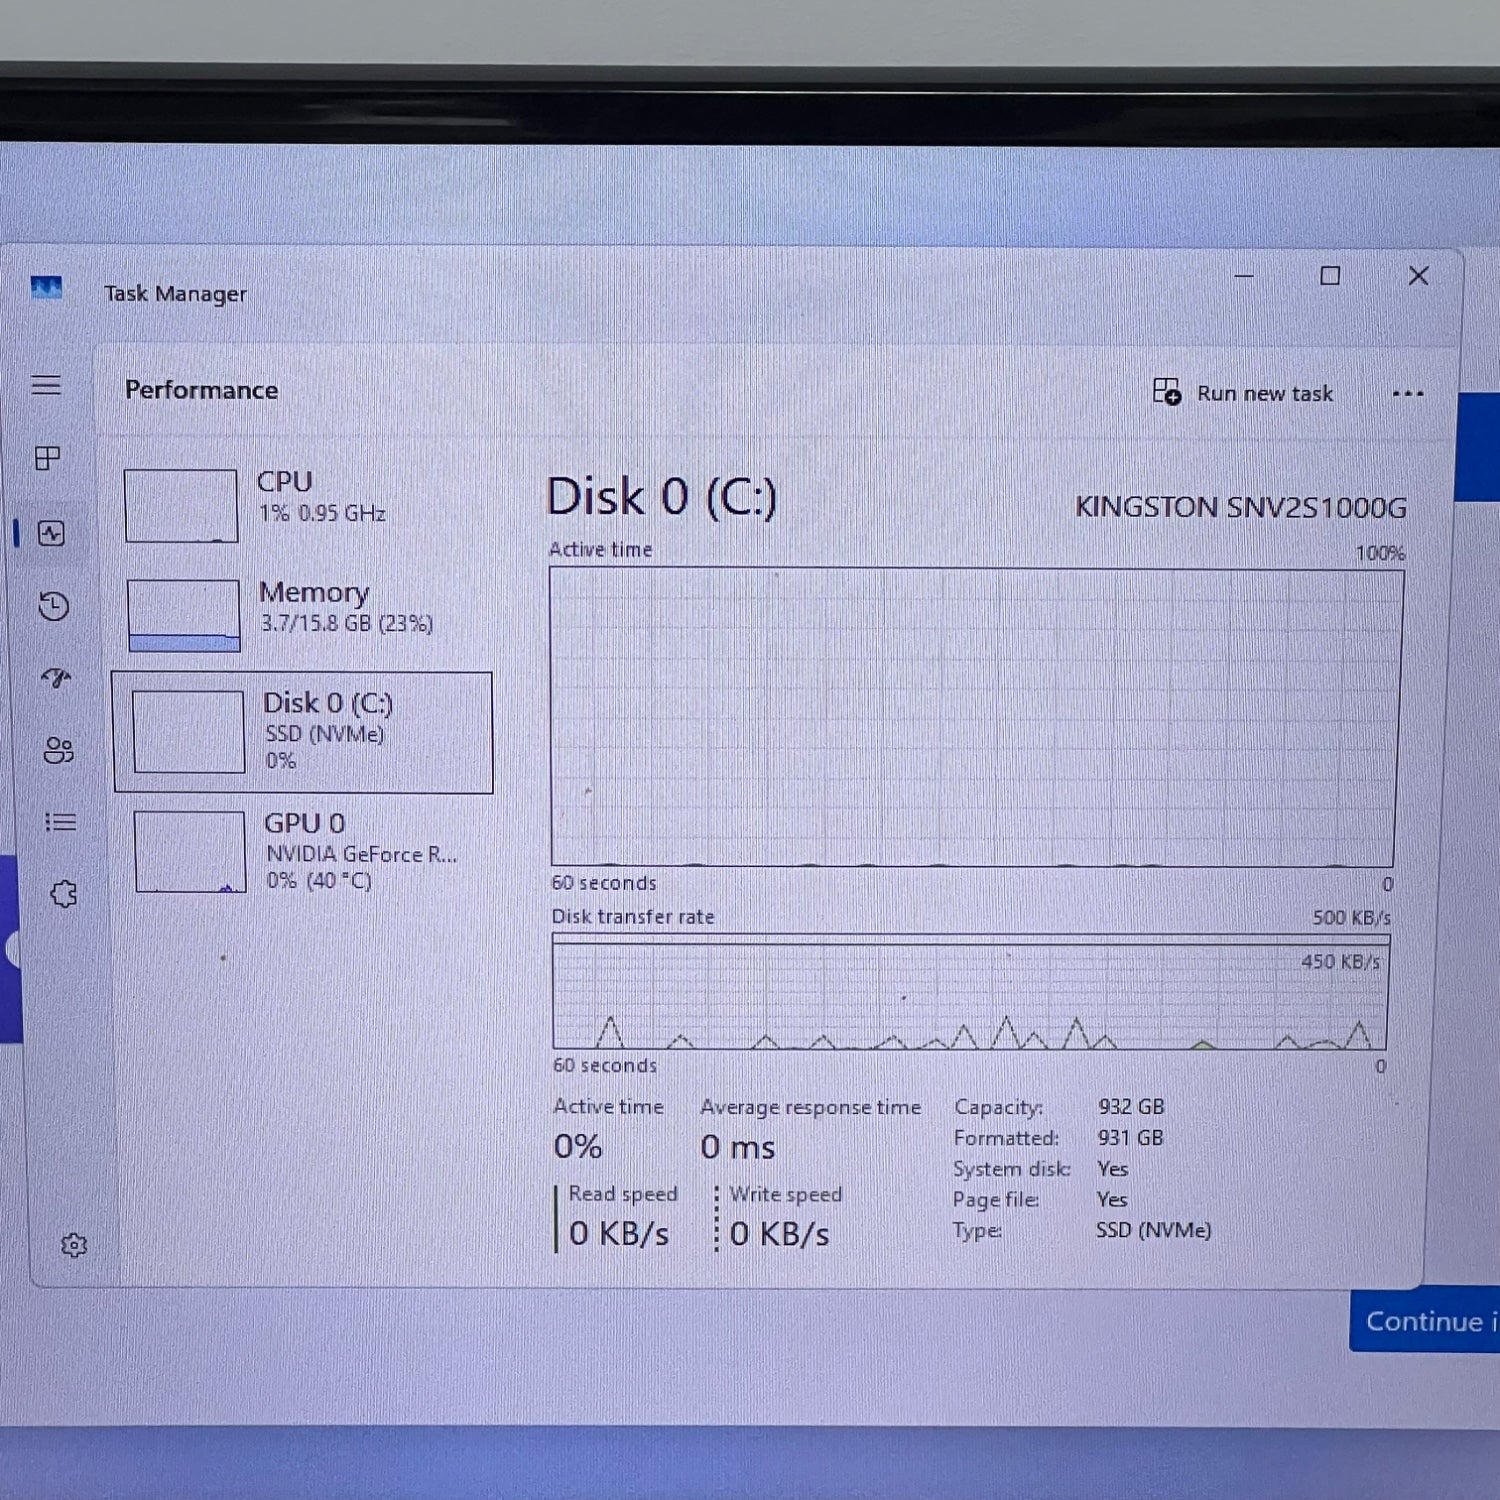Viewport: 1500px width, 1500px height.
Task: Open the Users page icon
Action: coord(58,750)
